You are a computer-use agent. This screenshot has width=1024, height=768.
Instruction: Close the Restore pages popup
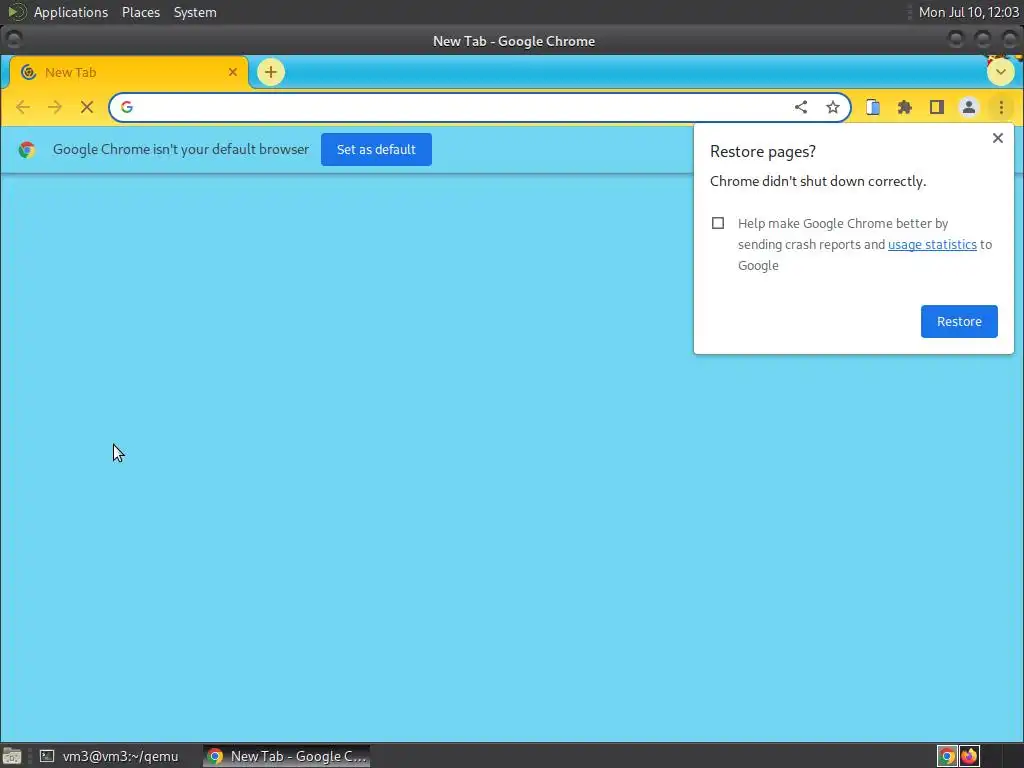tap(997, 138)
